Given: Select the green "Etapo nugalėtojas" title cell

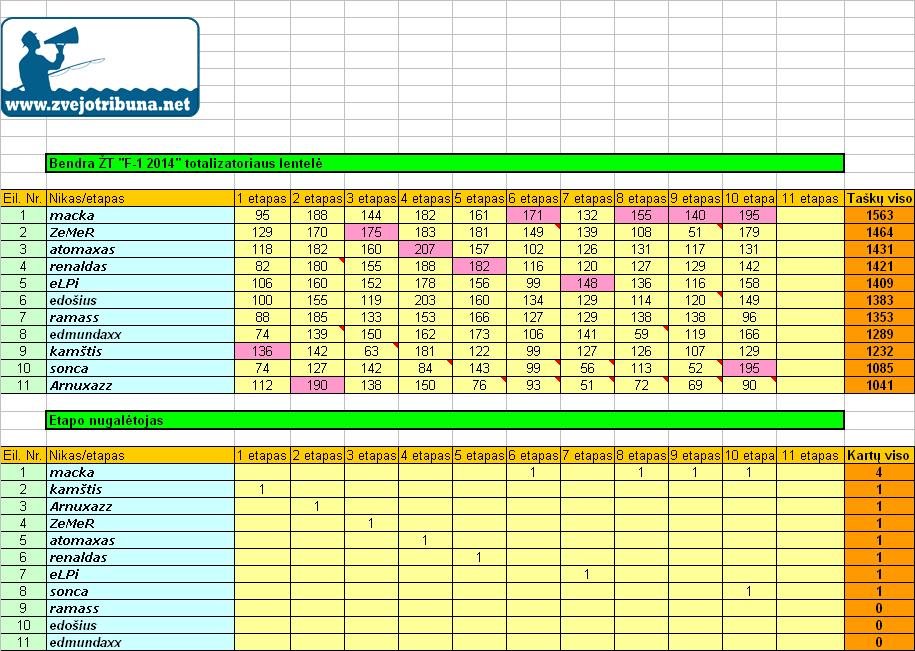Looking at the screenshot, I should pyautogui.click(x=445, y=420).
